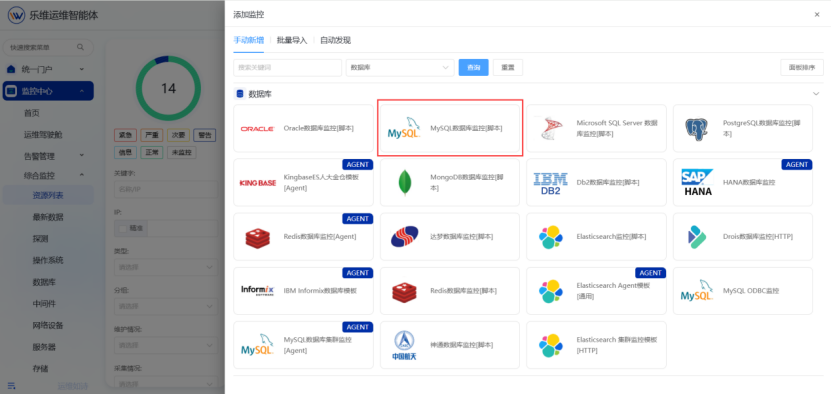
Task: Select the MySQL ODBC监控 logo
Action: tap(697, 290)
